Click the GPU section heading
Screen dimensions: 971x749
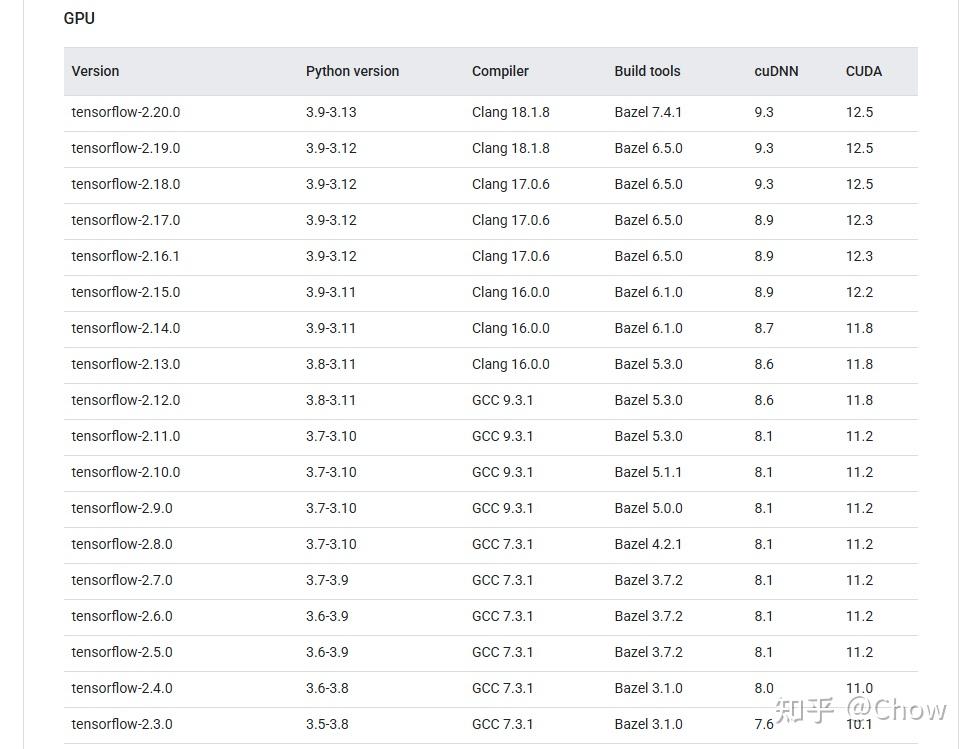point(79,18)
